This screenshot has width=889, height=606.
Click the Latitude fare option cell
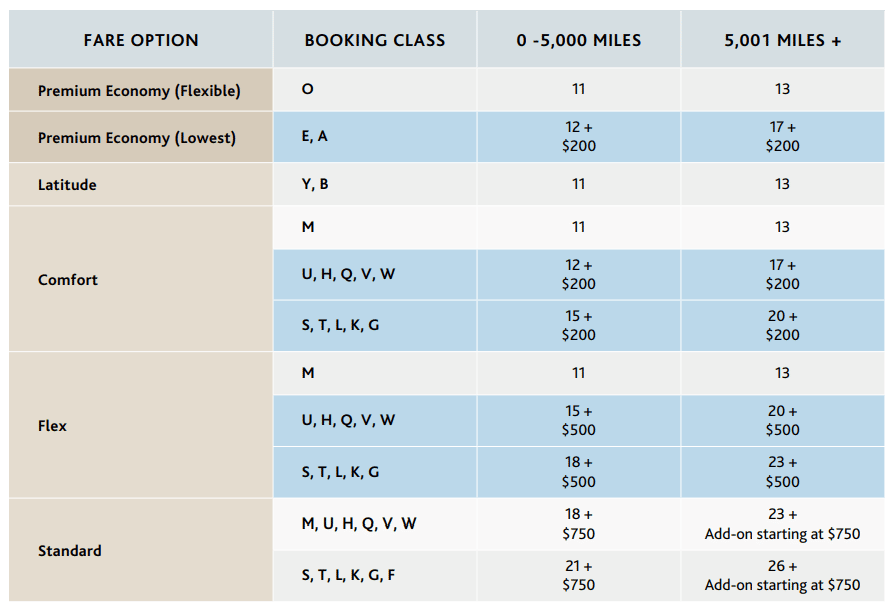67,185
